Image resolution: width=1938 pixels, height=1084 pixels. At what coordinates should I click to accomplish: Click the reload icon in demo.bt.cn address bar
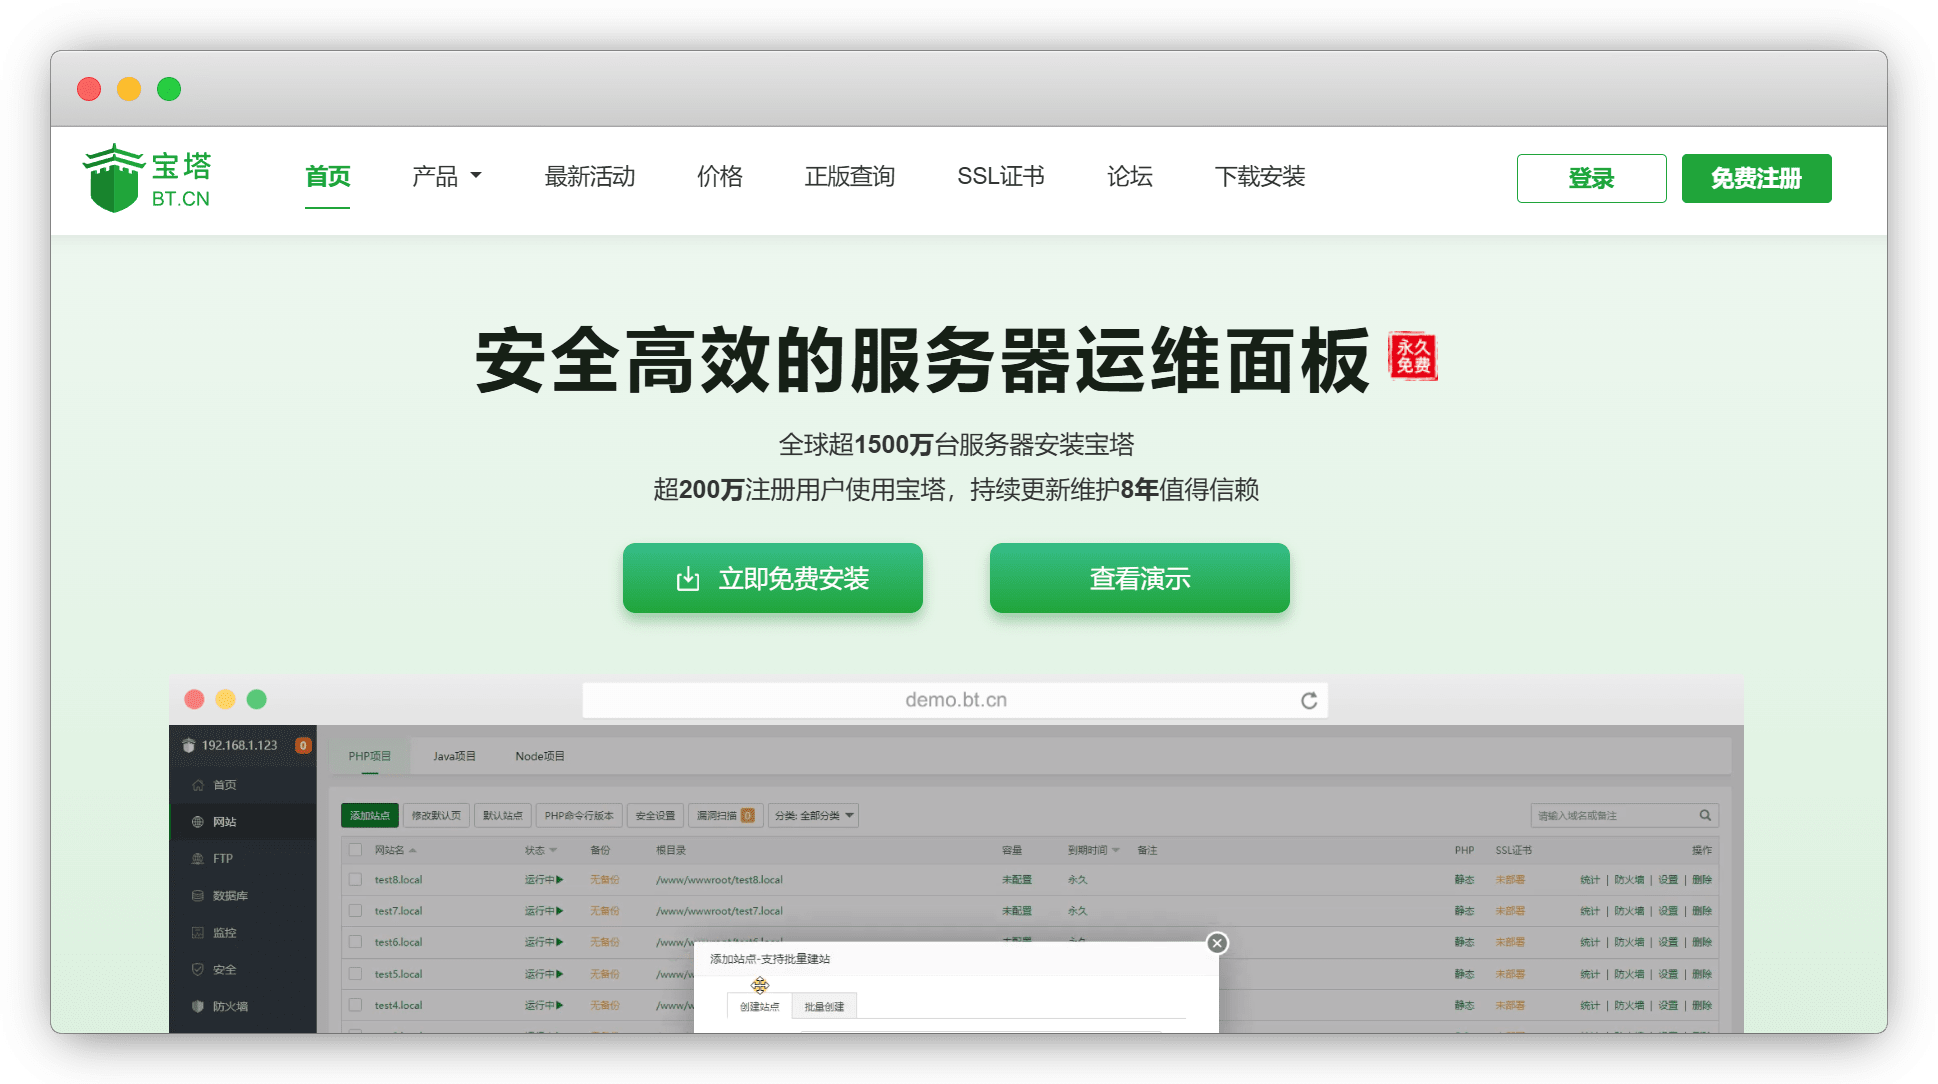(1308, 701)
